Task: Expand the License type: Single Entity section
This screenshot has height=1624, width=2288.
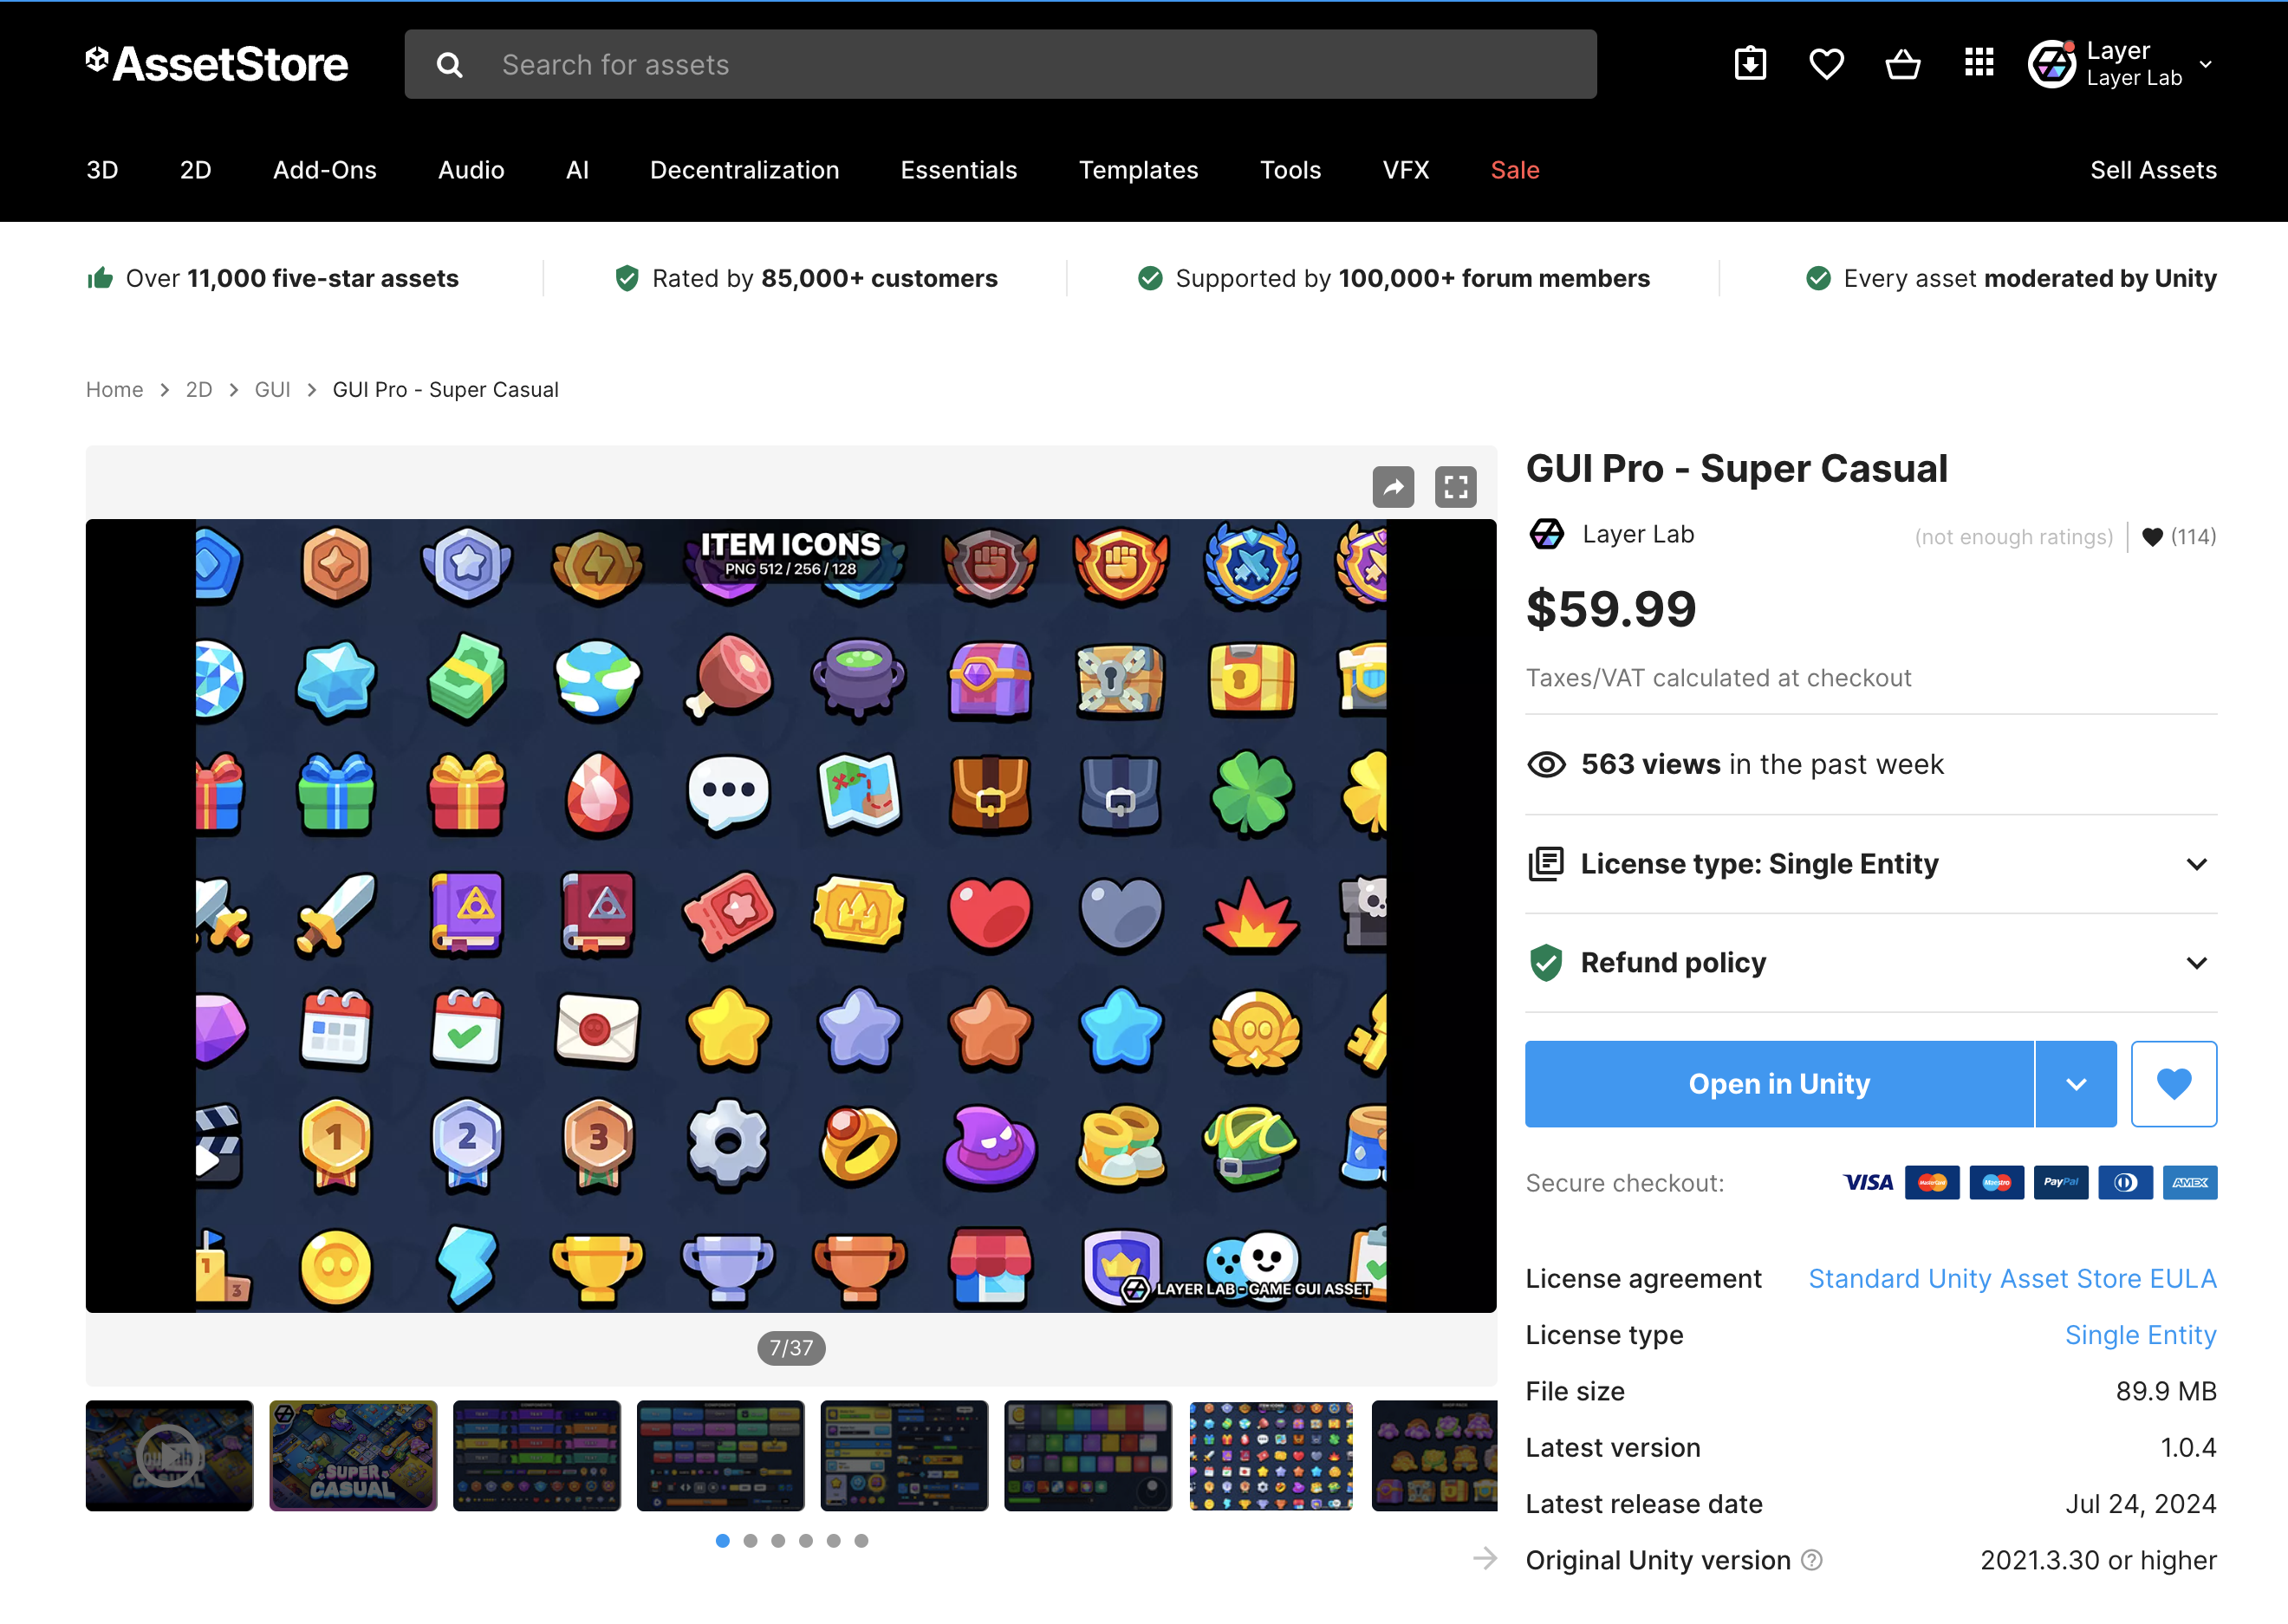Action: pos(1870,863)
